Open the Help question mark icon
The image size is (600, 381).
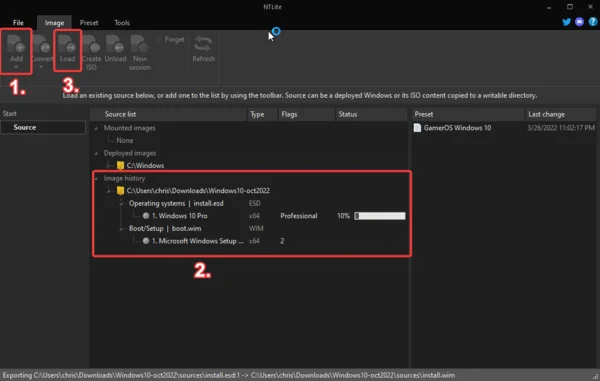[593, 22]
